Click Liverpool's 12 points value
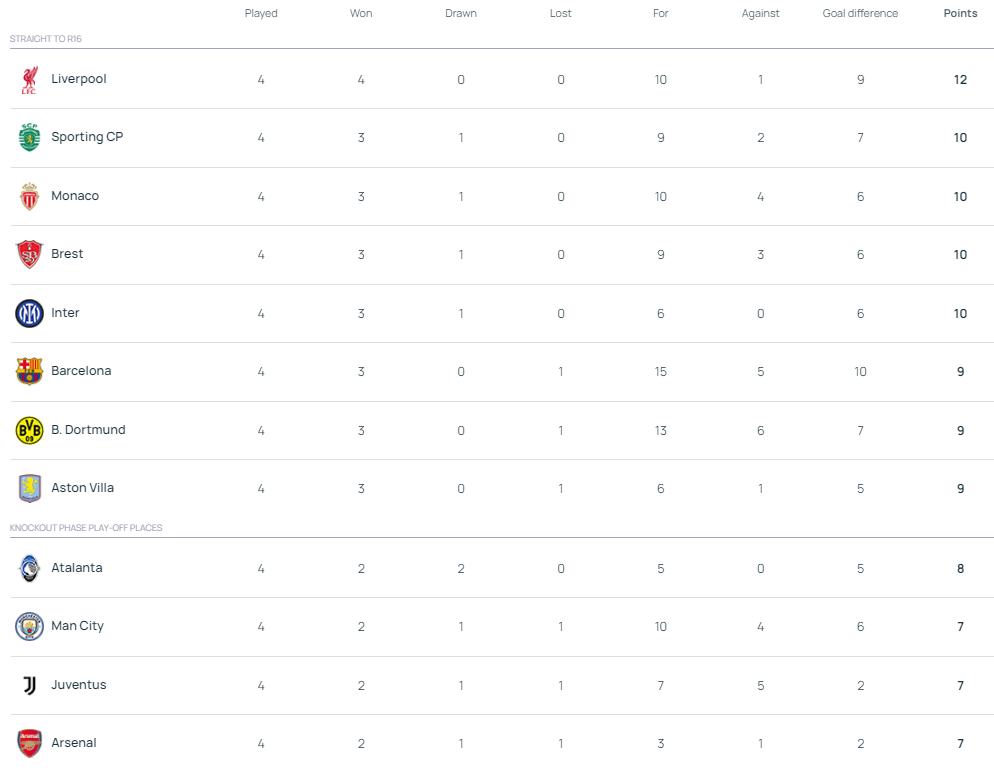The width and height of the screenshot is (994, 772). 960,80
